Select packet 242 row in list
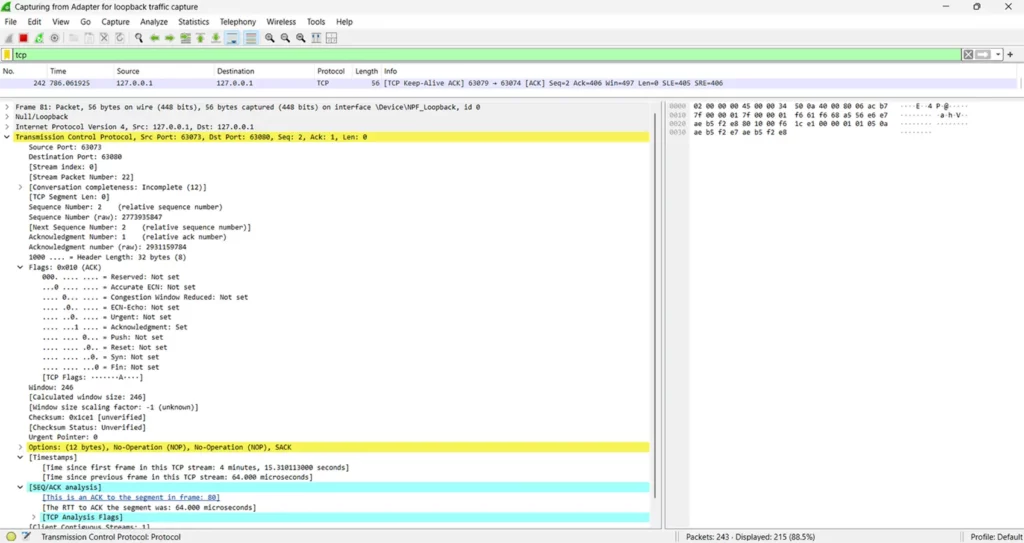1024x543 pixels. (x=509, y=84)
